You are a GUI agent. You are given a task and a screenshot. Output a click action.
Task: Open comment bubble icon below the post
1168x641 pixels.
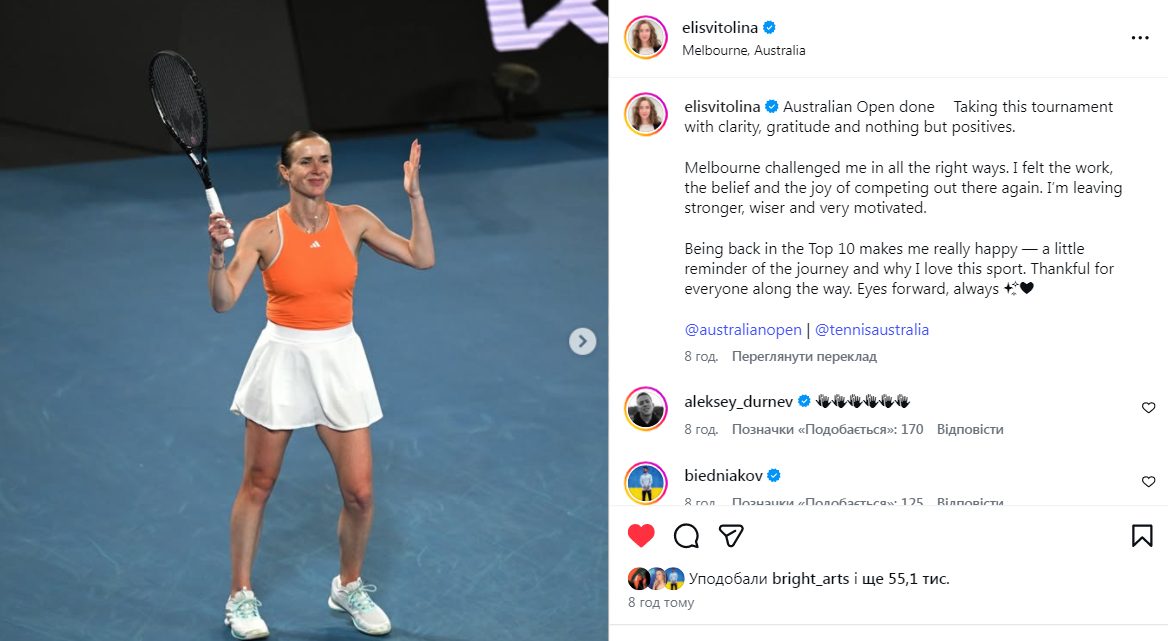tap(686, 535)
